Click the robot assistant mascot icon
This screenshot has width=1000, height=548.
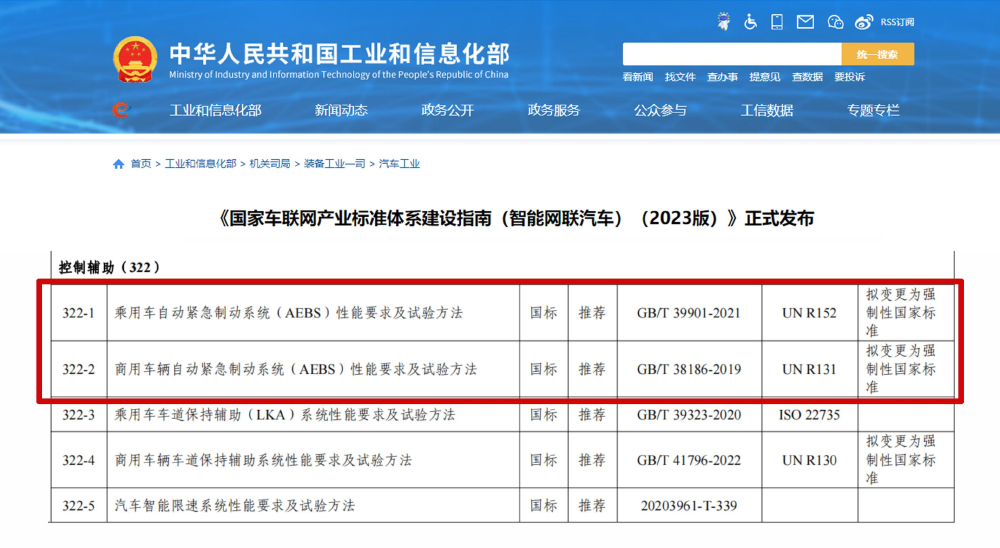723,22
